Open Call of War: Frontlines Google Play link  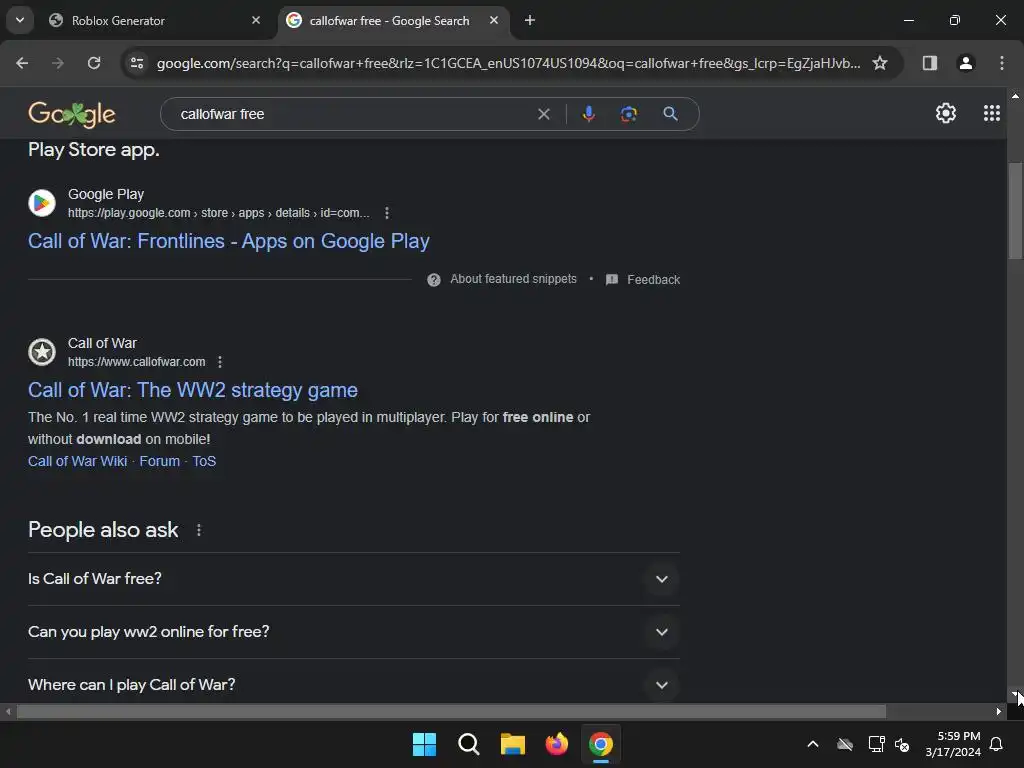coord(229,241)
